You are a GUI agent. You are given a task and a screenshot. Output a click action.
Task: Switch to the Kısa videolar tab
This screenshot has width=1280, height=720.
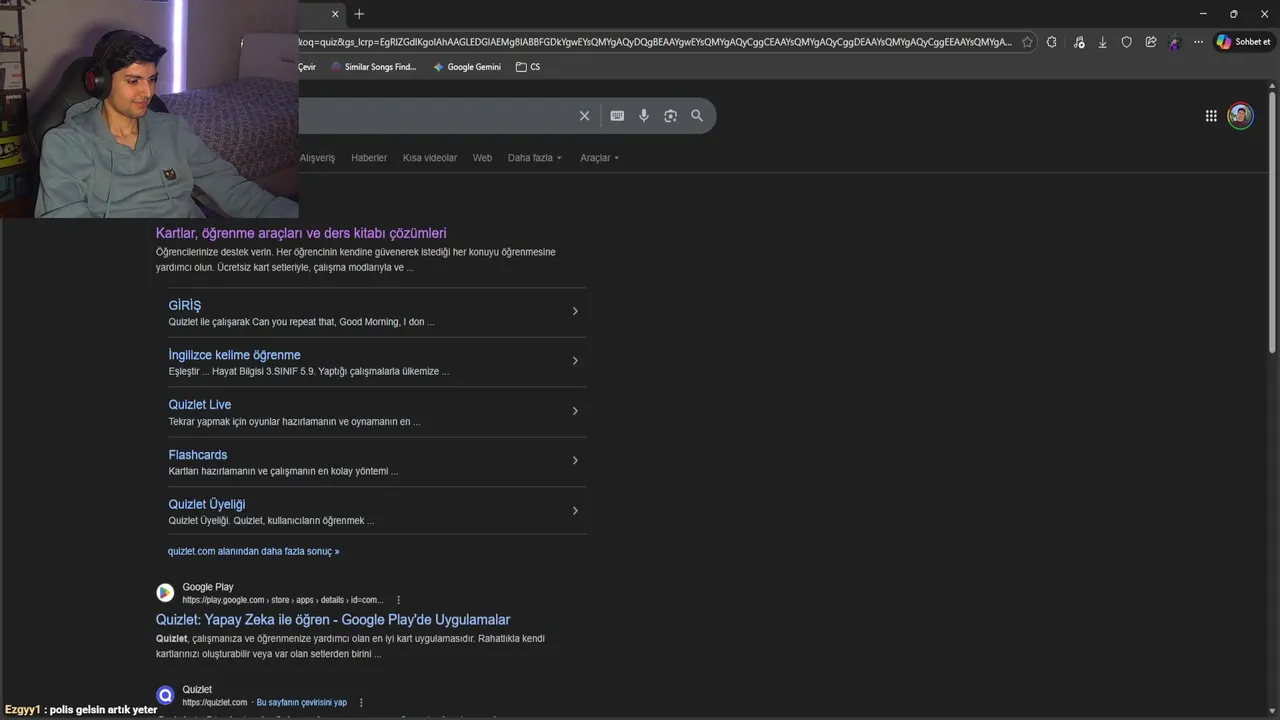pyautogui.click(x=430, y=158)
